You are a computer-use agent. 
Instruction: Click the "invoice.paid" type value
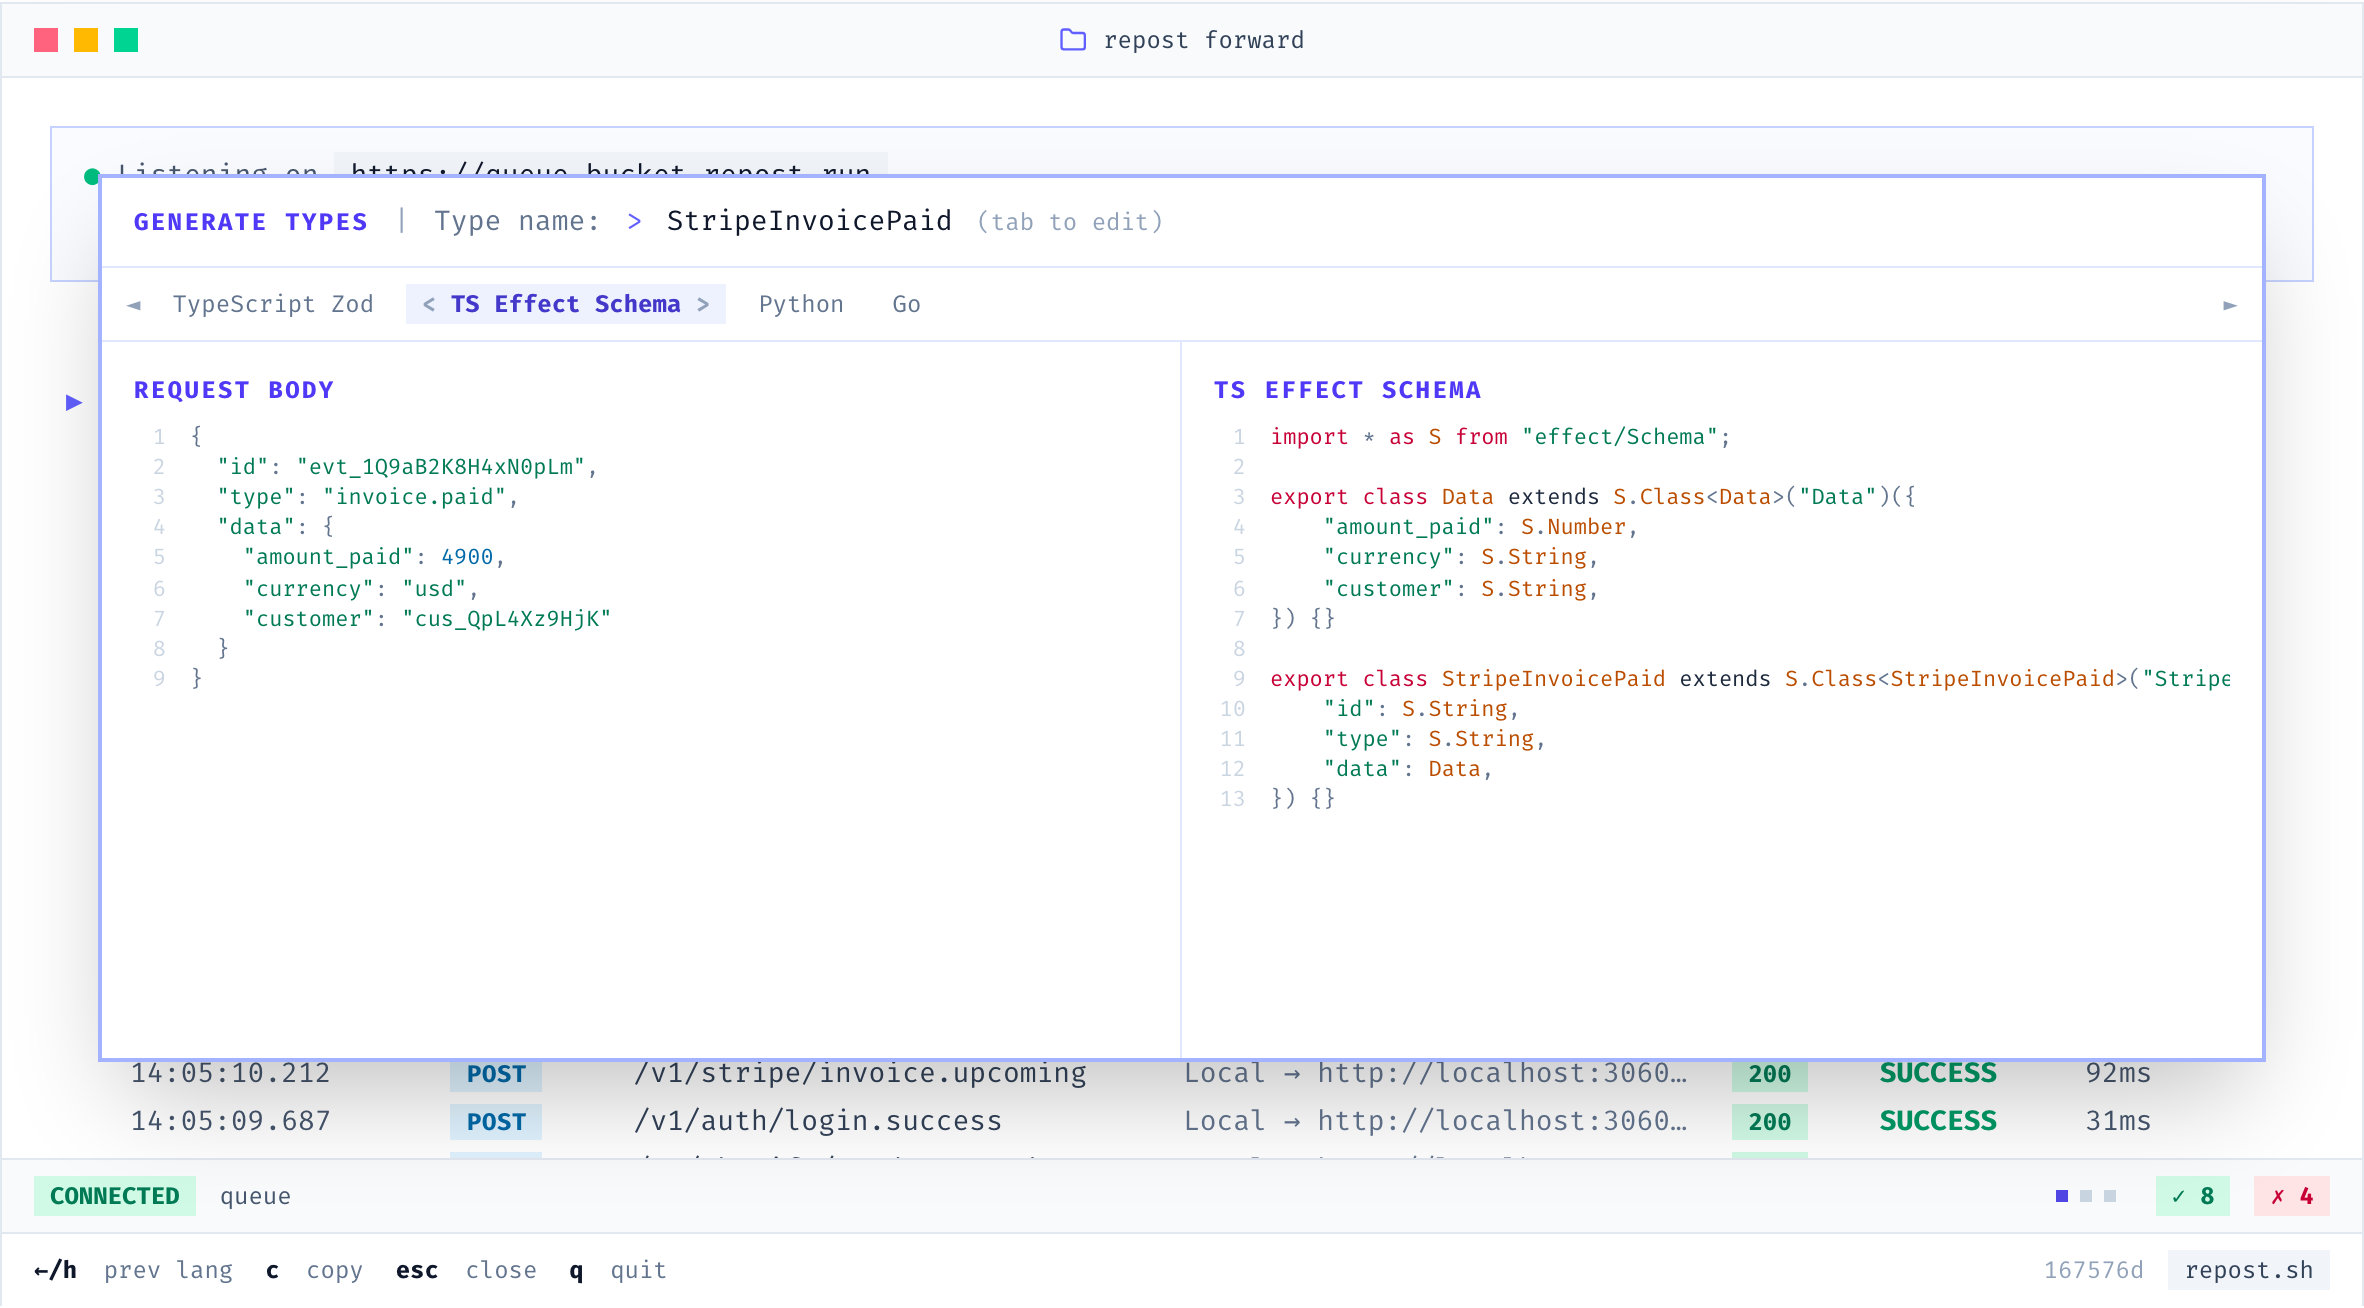point(415,497)
